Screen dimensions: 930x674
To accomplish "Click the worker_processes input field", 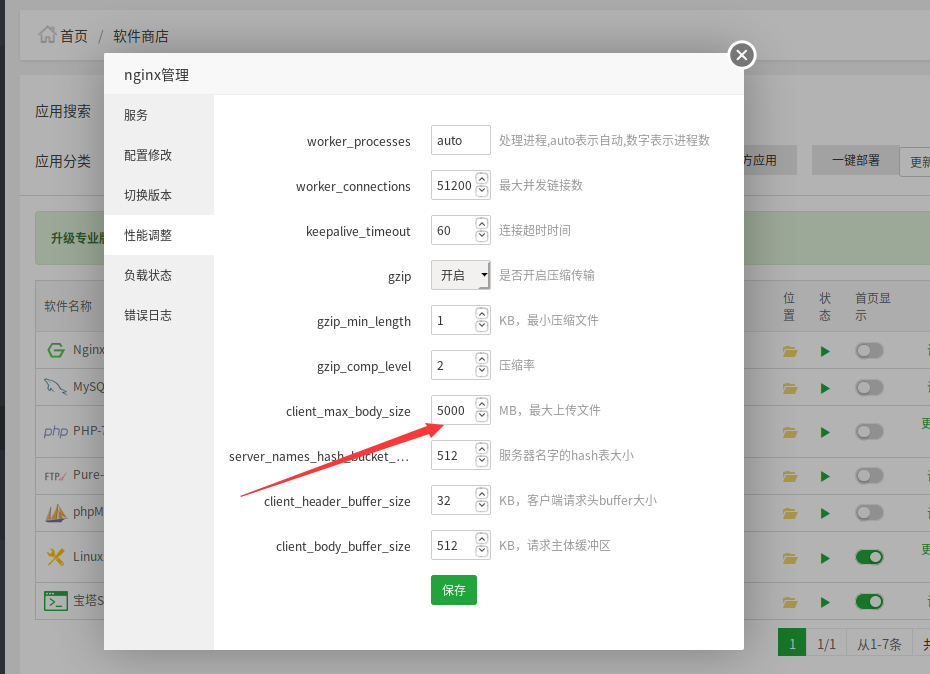I will coord(460,141).
